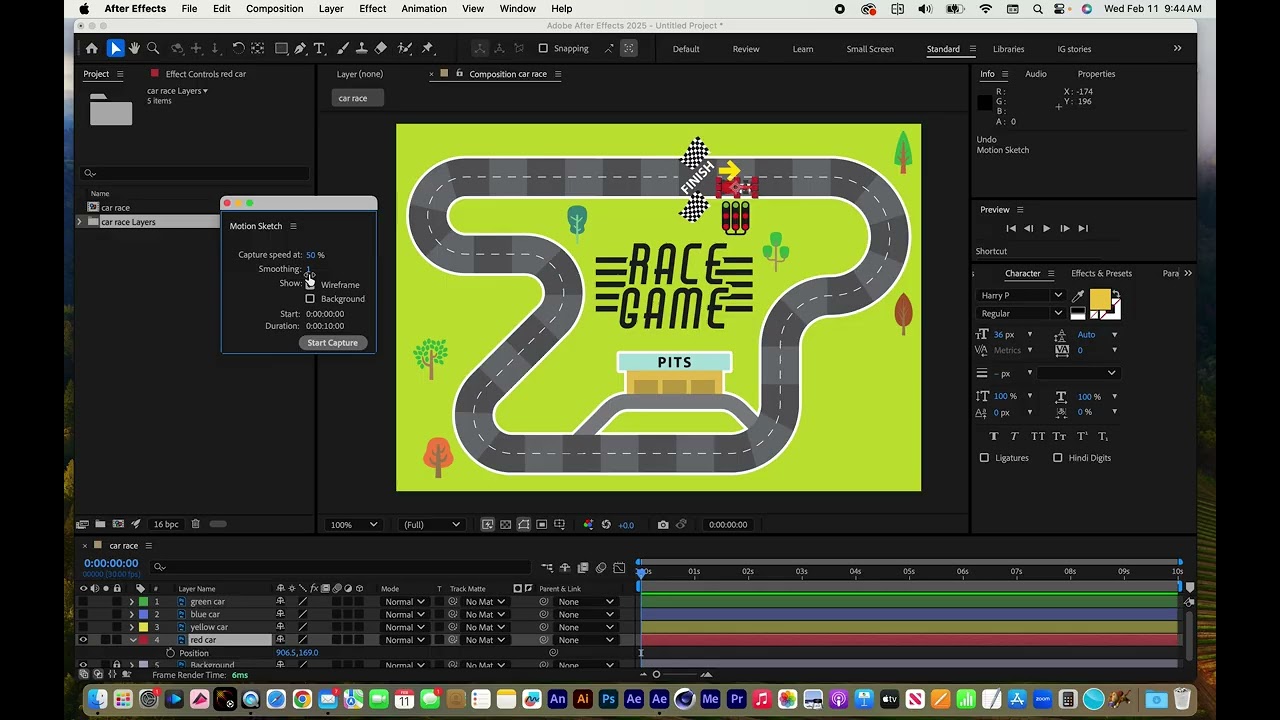Screen dimensions: 1280x720
Task: Select the Type text tool
Action: click(x=319, y=48)
